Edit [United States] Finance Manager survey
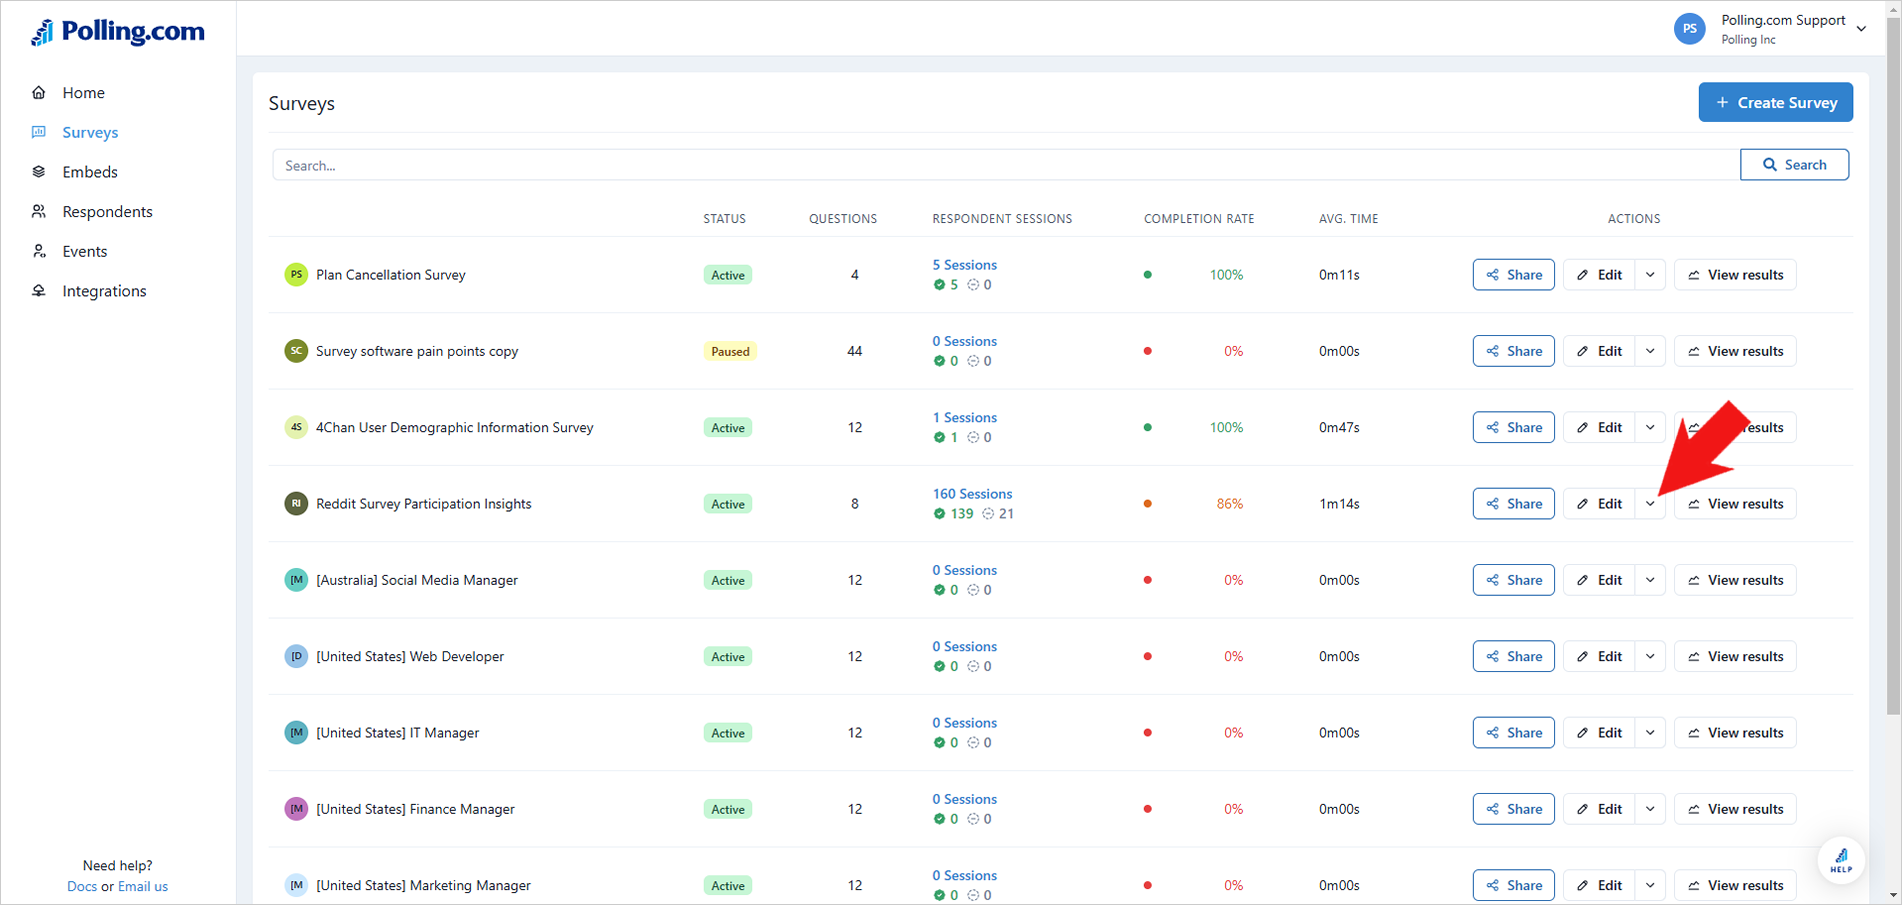1902x905 pixels. tap(1599, 809)
